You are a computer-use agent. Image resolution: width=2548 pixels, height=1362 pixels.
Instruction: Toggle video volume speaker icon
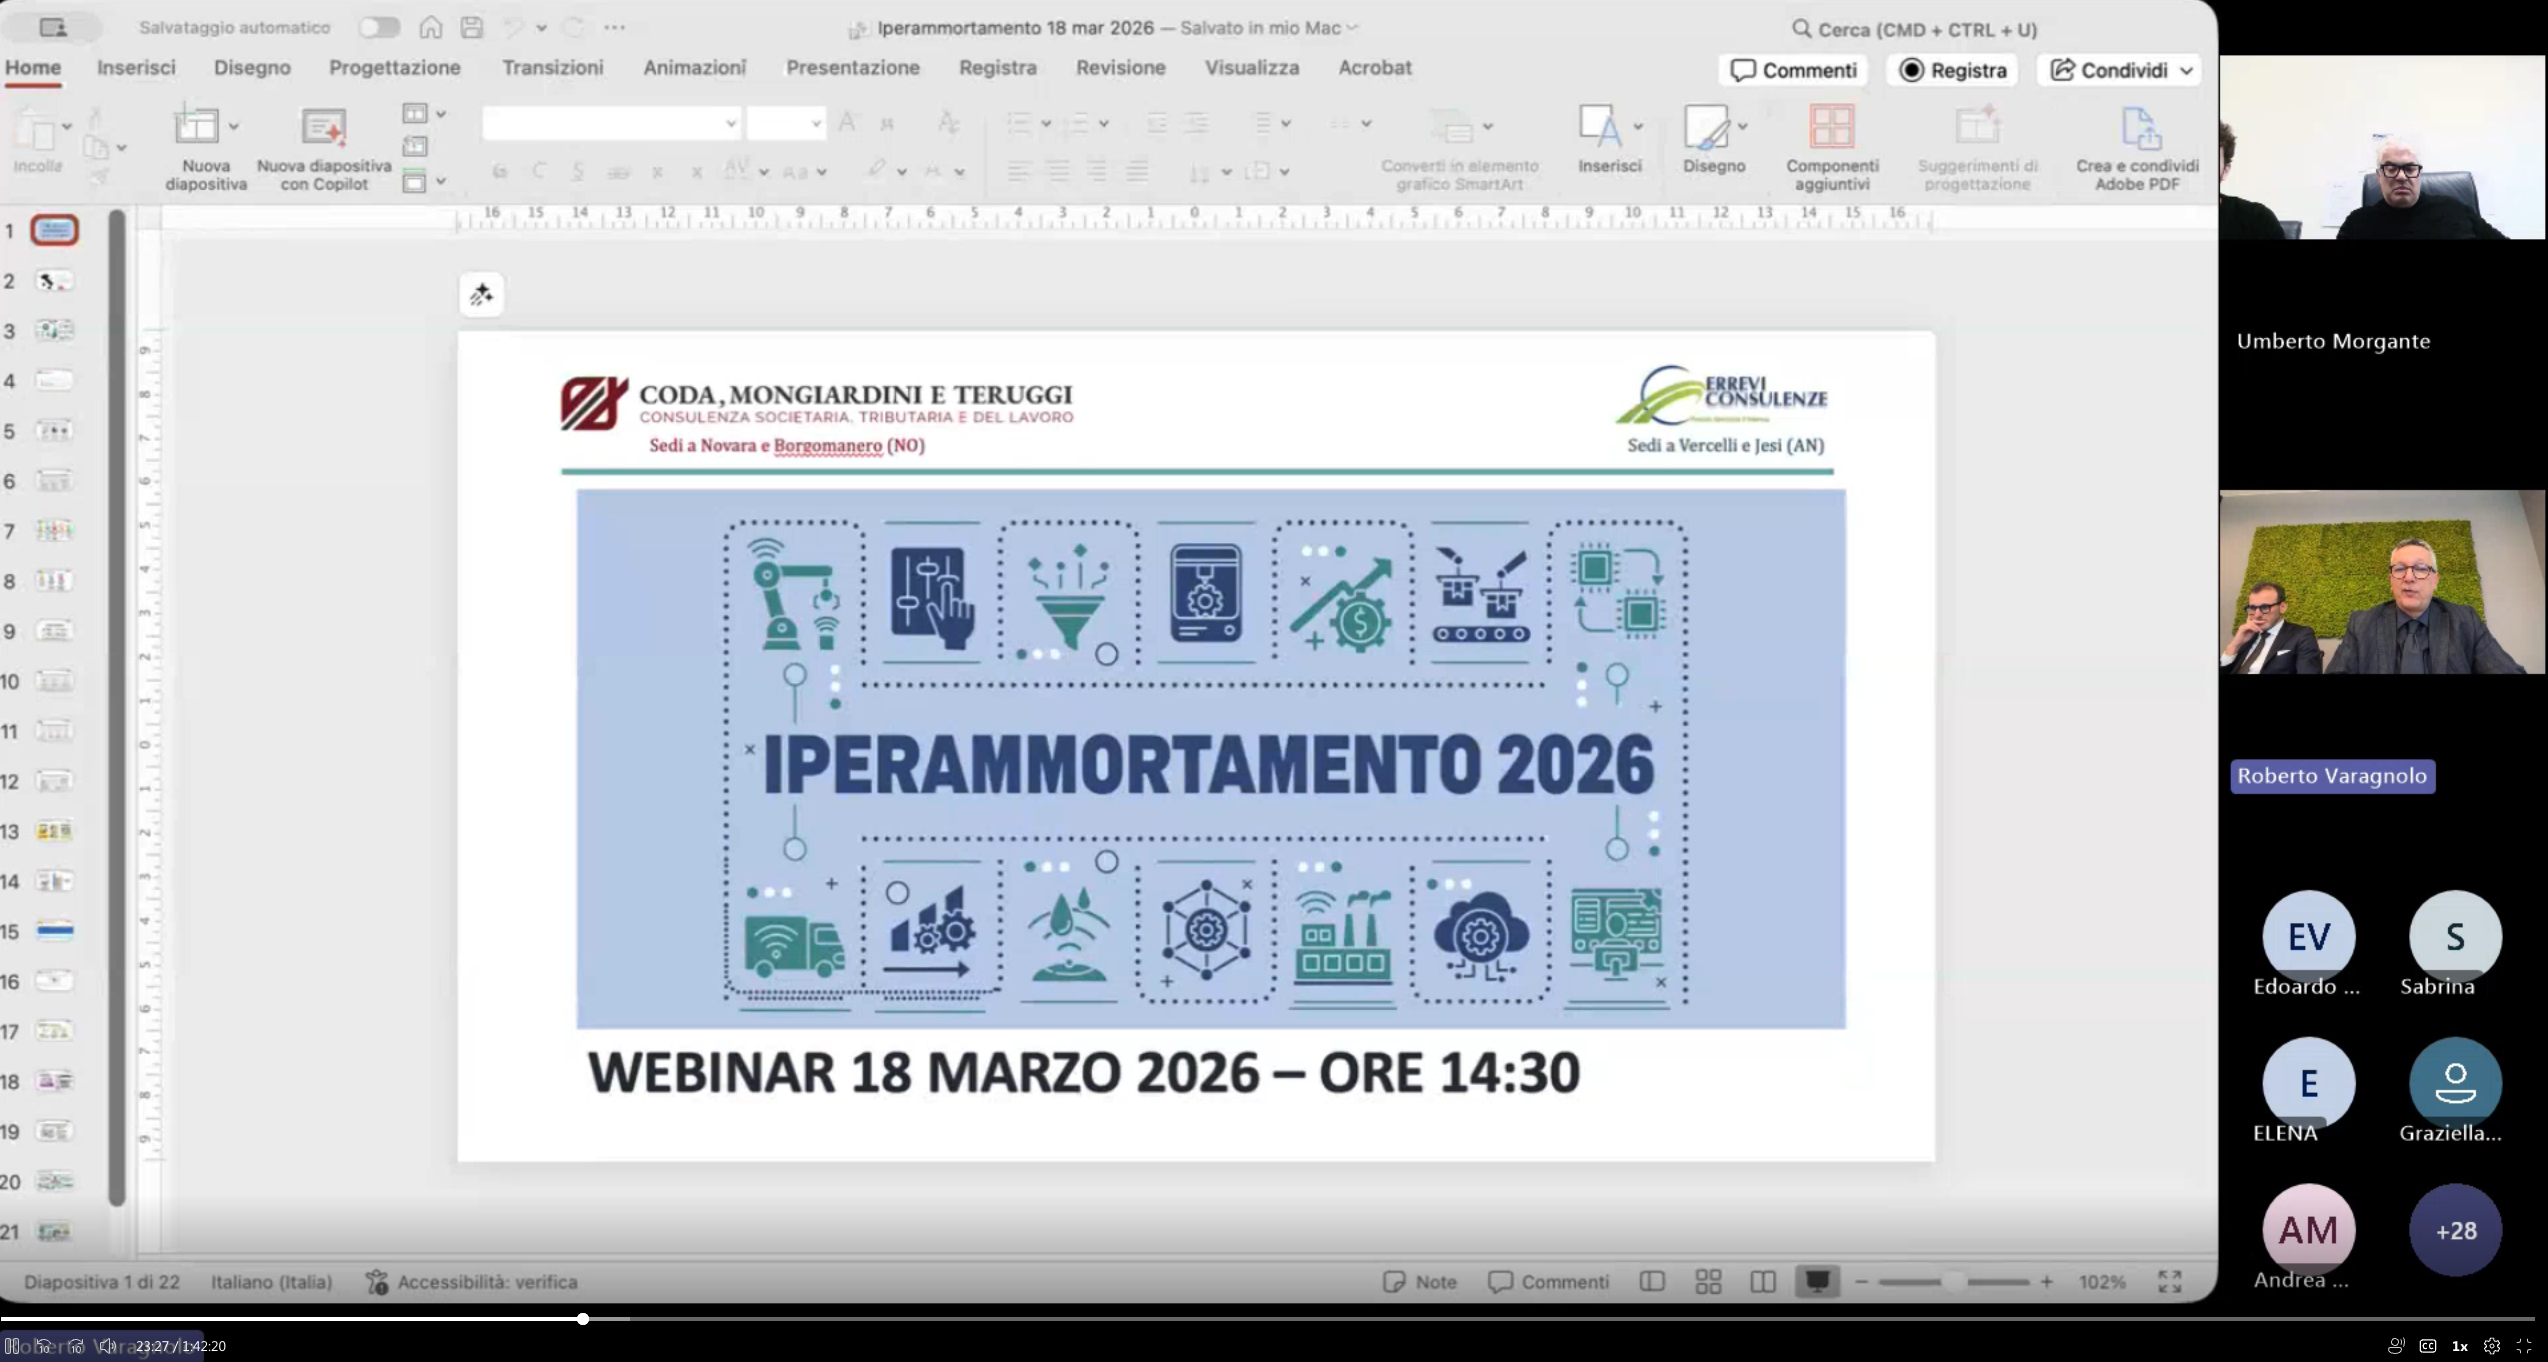click(x=107, y=1346)
